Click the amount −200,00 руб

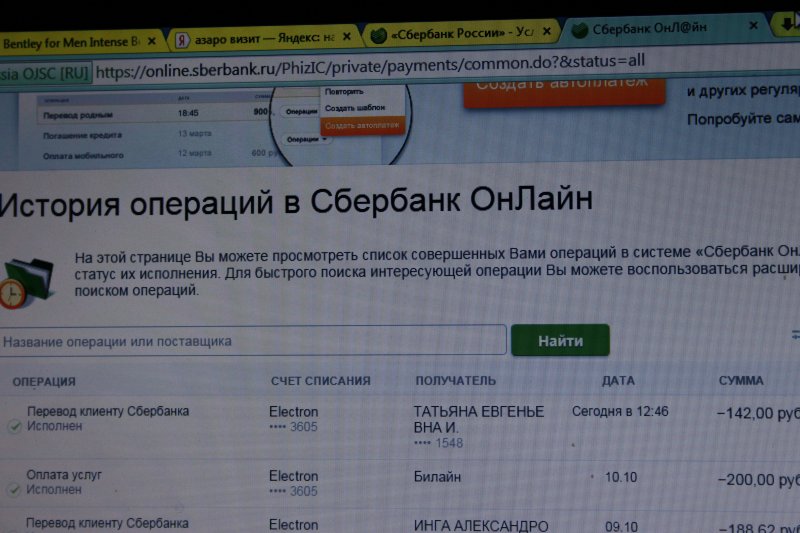pyautogui.click(x=759, y=479)
